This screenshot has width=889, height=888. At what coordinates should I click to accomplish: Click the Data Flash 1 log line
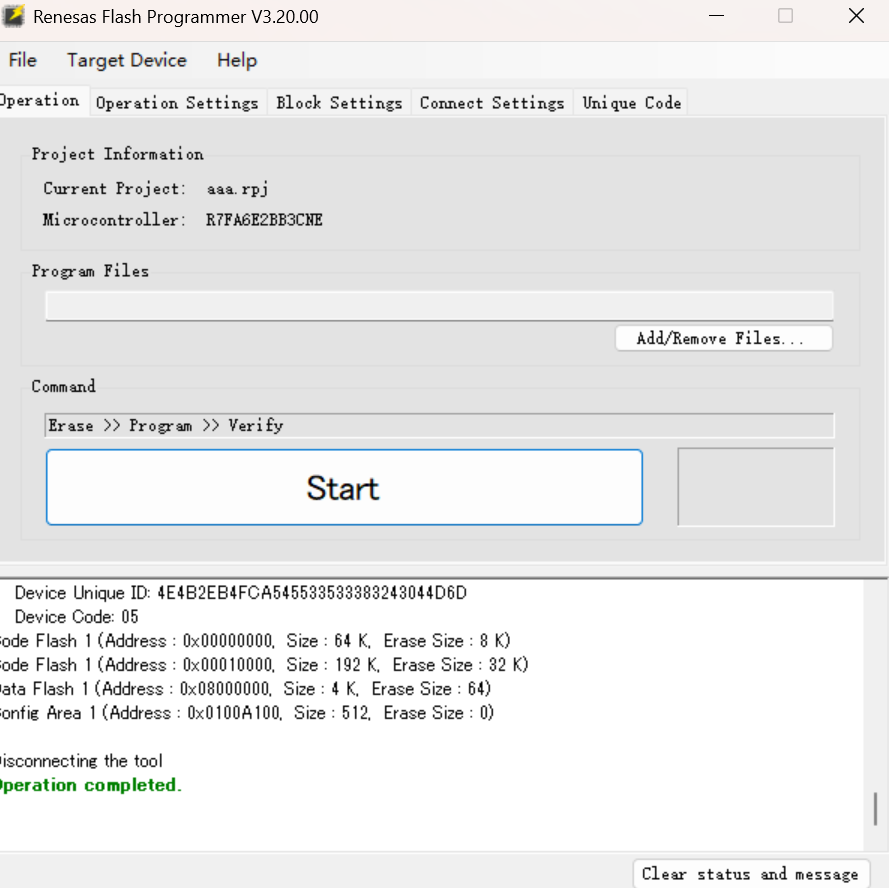pos(245,689)
